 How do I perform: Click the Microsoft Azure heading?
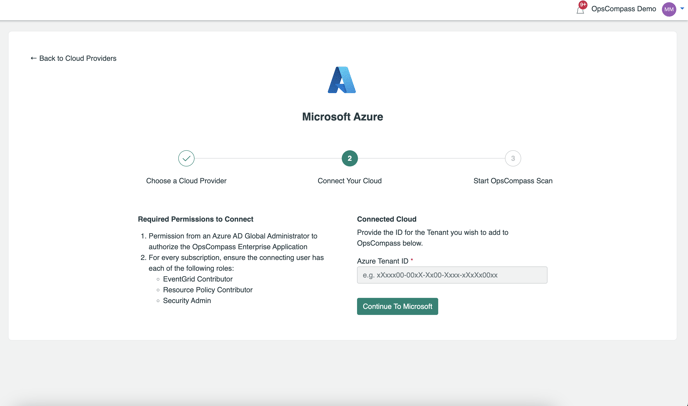coord(343,117)
